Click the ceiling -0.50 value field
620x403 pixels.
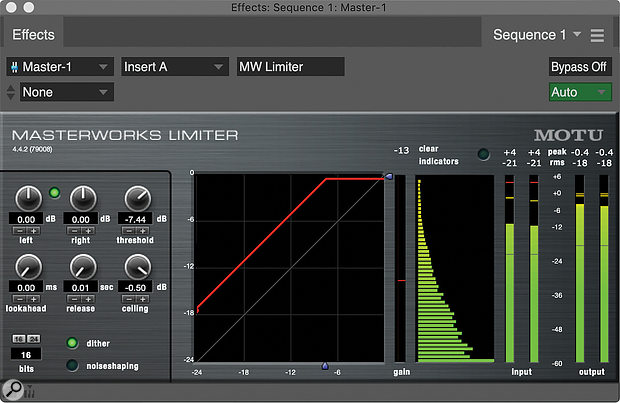tap(135, 288)
